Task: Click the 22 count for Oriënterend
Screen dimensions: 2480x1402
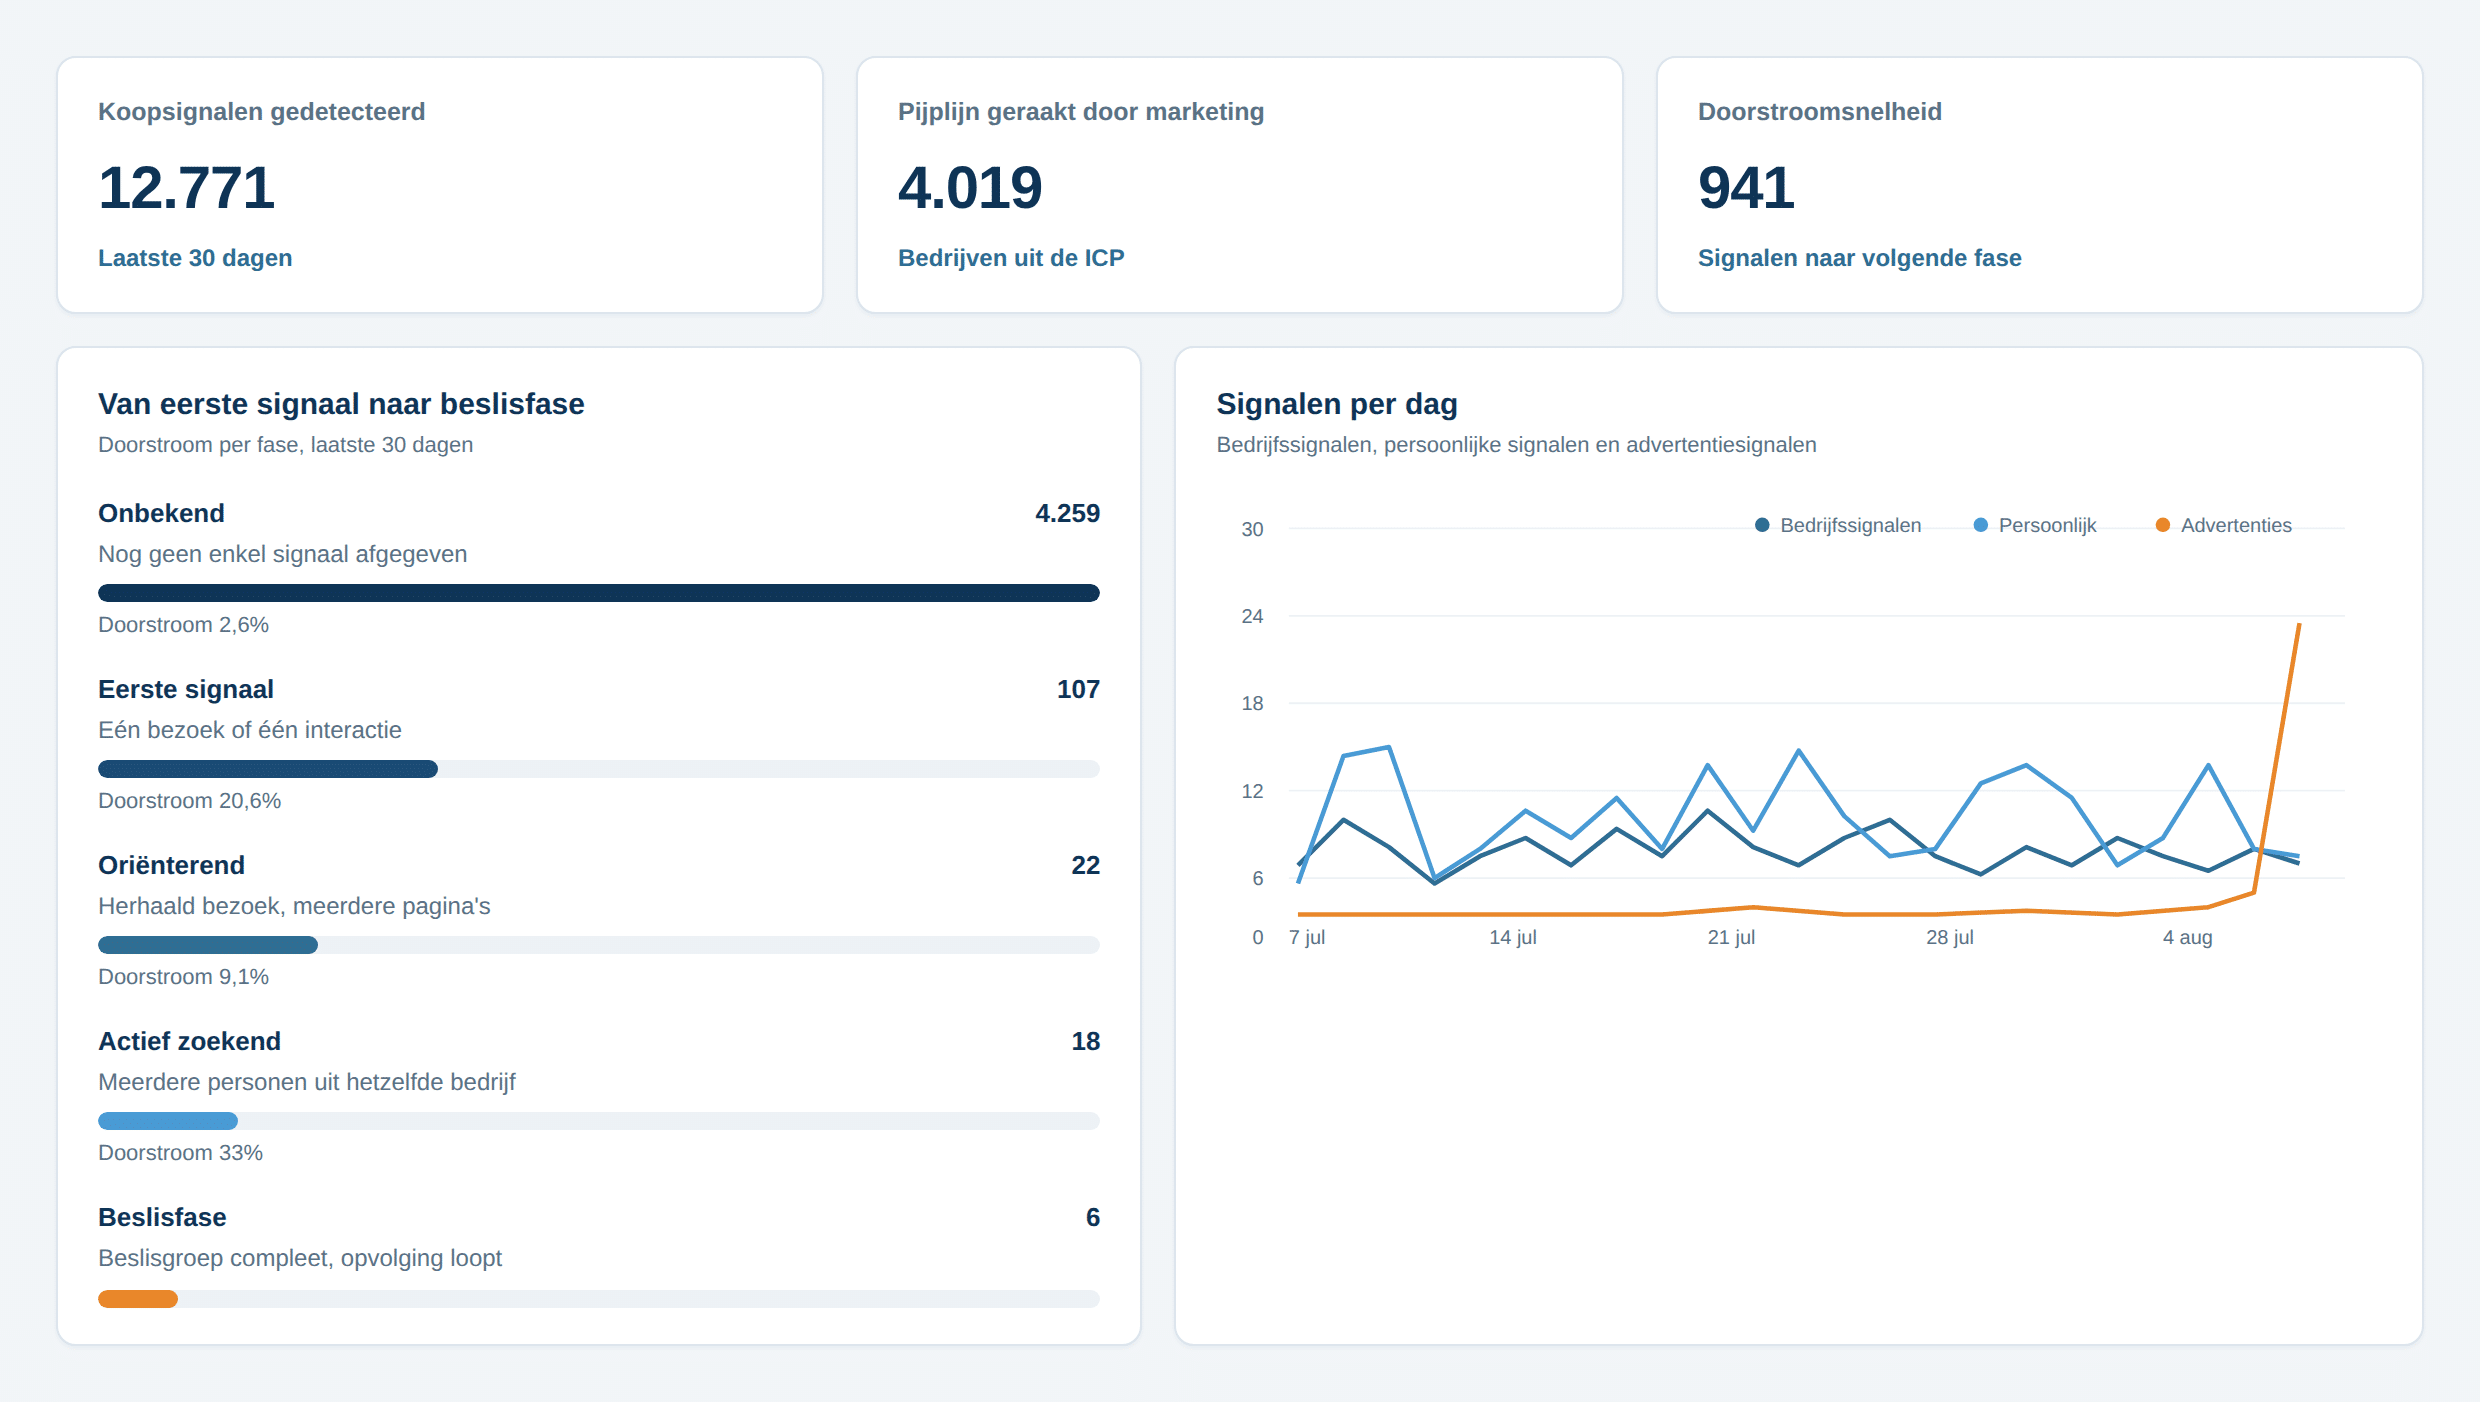Action: pyautogui.click(x=1085, y=865)
